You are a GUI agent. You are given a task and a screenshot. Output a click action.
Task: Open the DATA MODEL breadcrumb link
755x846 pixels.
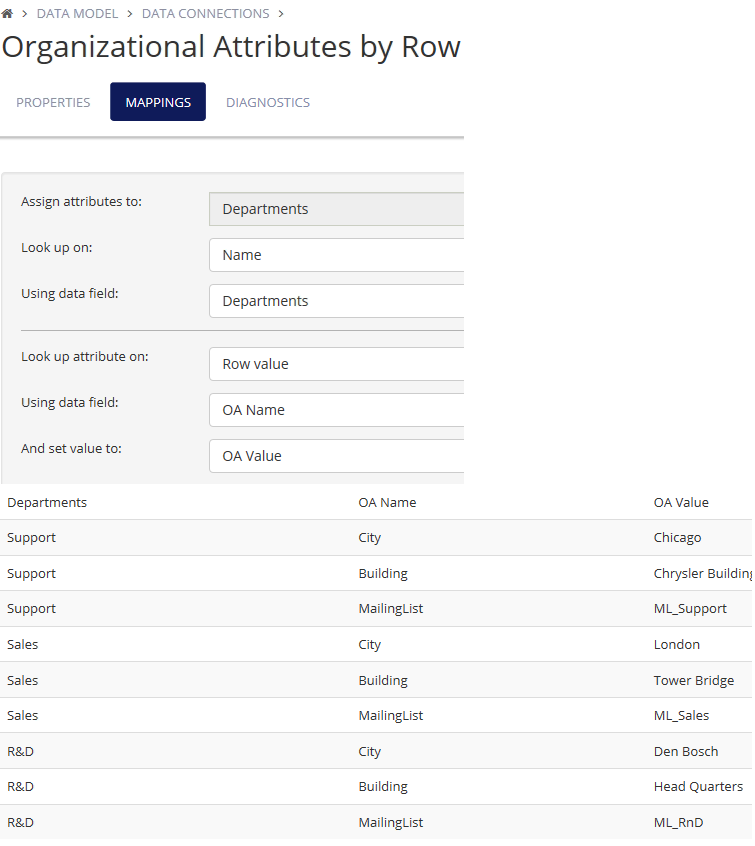(77, 13)
